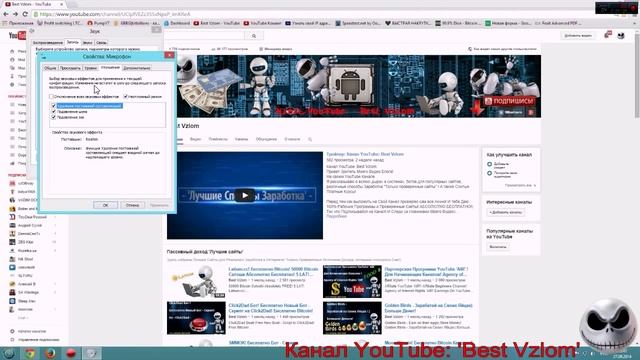
Task: Open the channel trailer title link
Action: (365, 154)
